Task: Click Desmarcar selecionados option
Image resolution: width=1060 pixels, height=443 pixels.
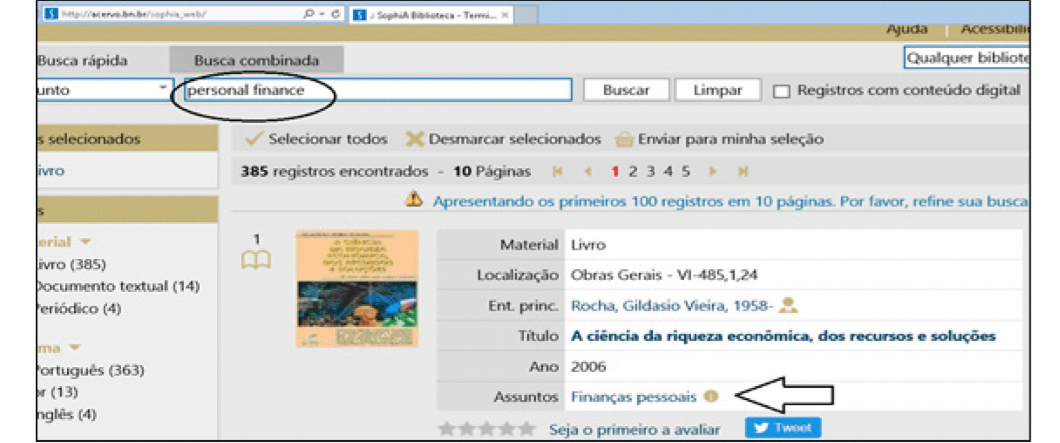Action: pyautogui.click(x=503, y=139)
